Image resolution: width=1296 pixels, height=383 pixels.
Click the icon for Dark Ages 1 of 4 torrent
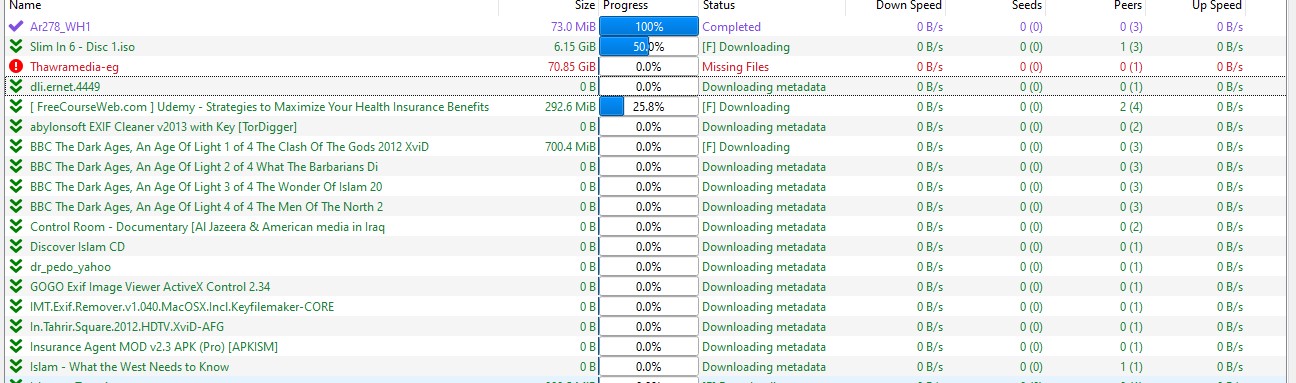15,146
